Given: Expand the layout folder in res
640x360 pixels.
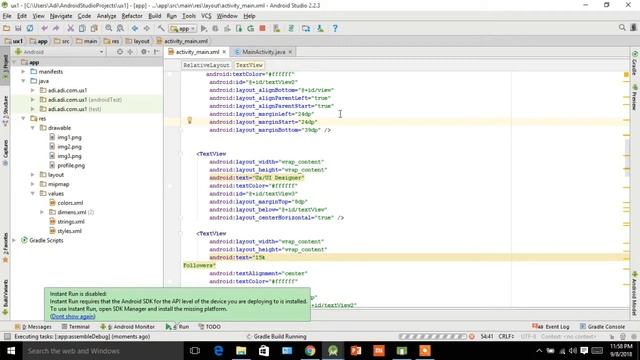Looking at the screenshot, I should pyautogui.click(x=33, y=175).
